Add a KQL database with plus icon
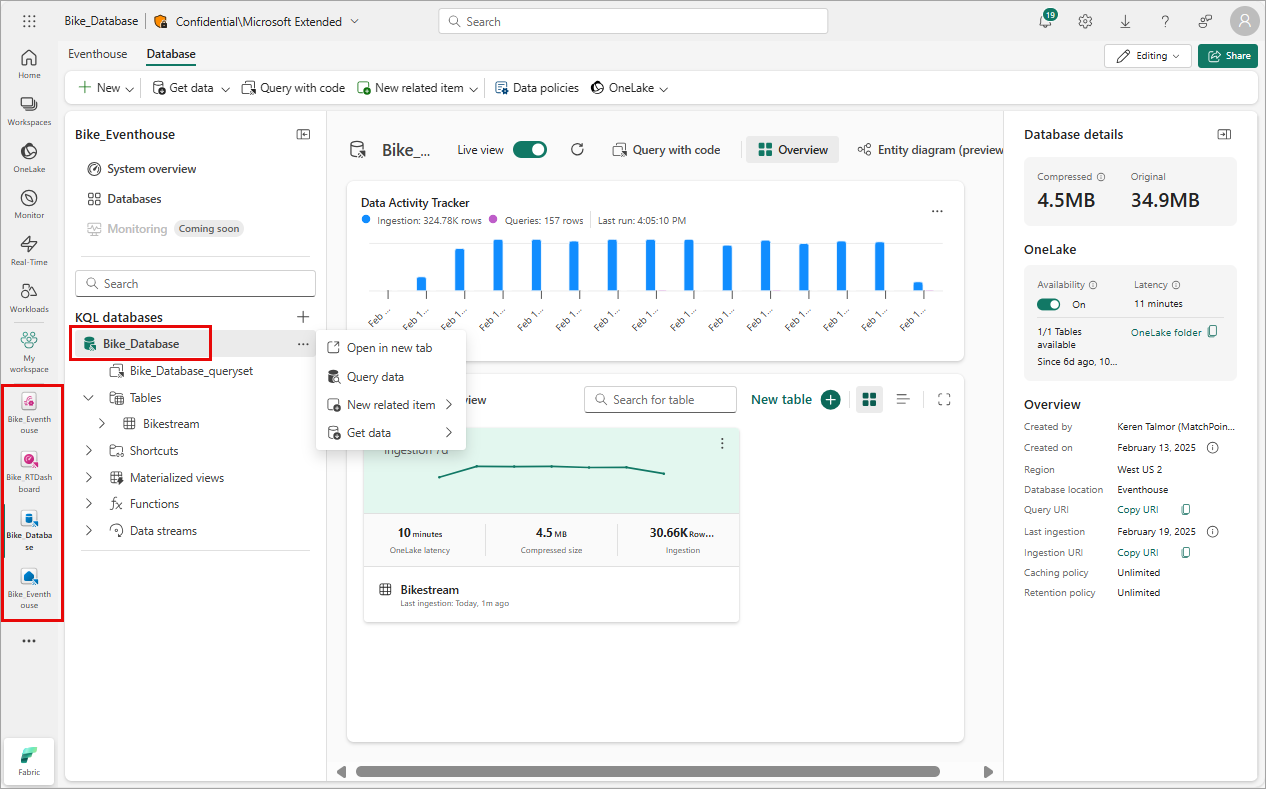1266x789 pixels. [x=303, y=317]
